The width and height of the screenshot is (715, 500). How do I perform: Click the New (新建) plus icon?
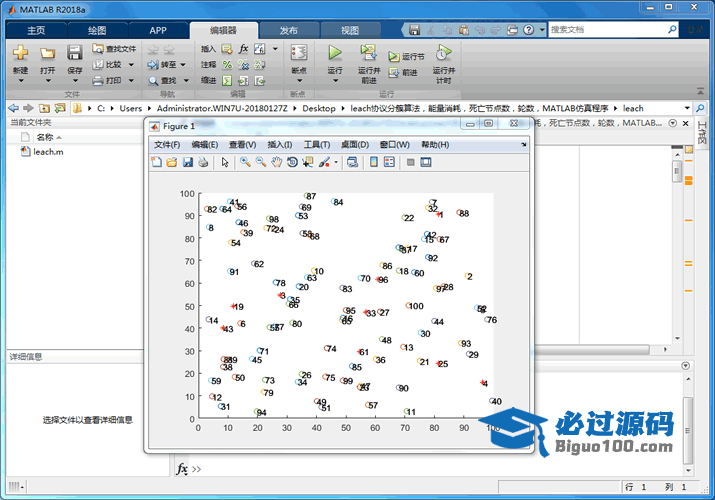(20, 53)
